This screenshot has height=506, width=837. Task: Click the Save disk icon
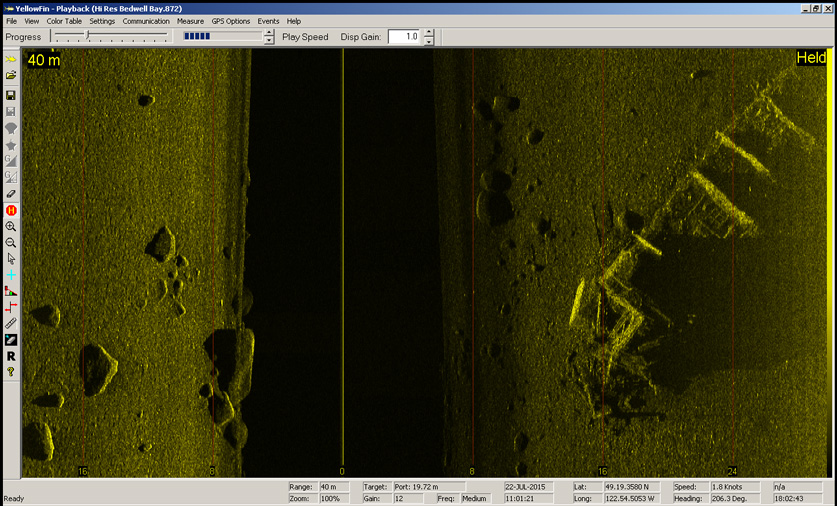point(11,95)
